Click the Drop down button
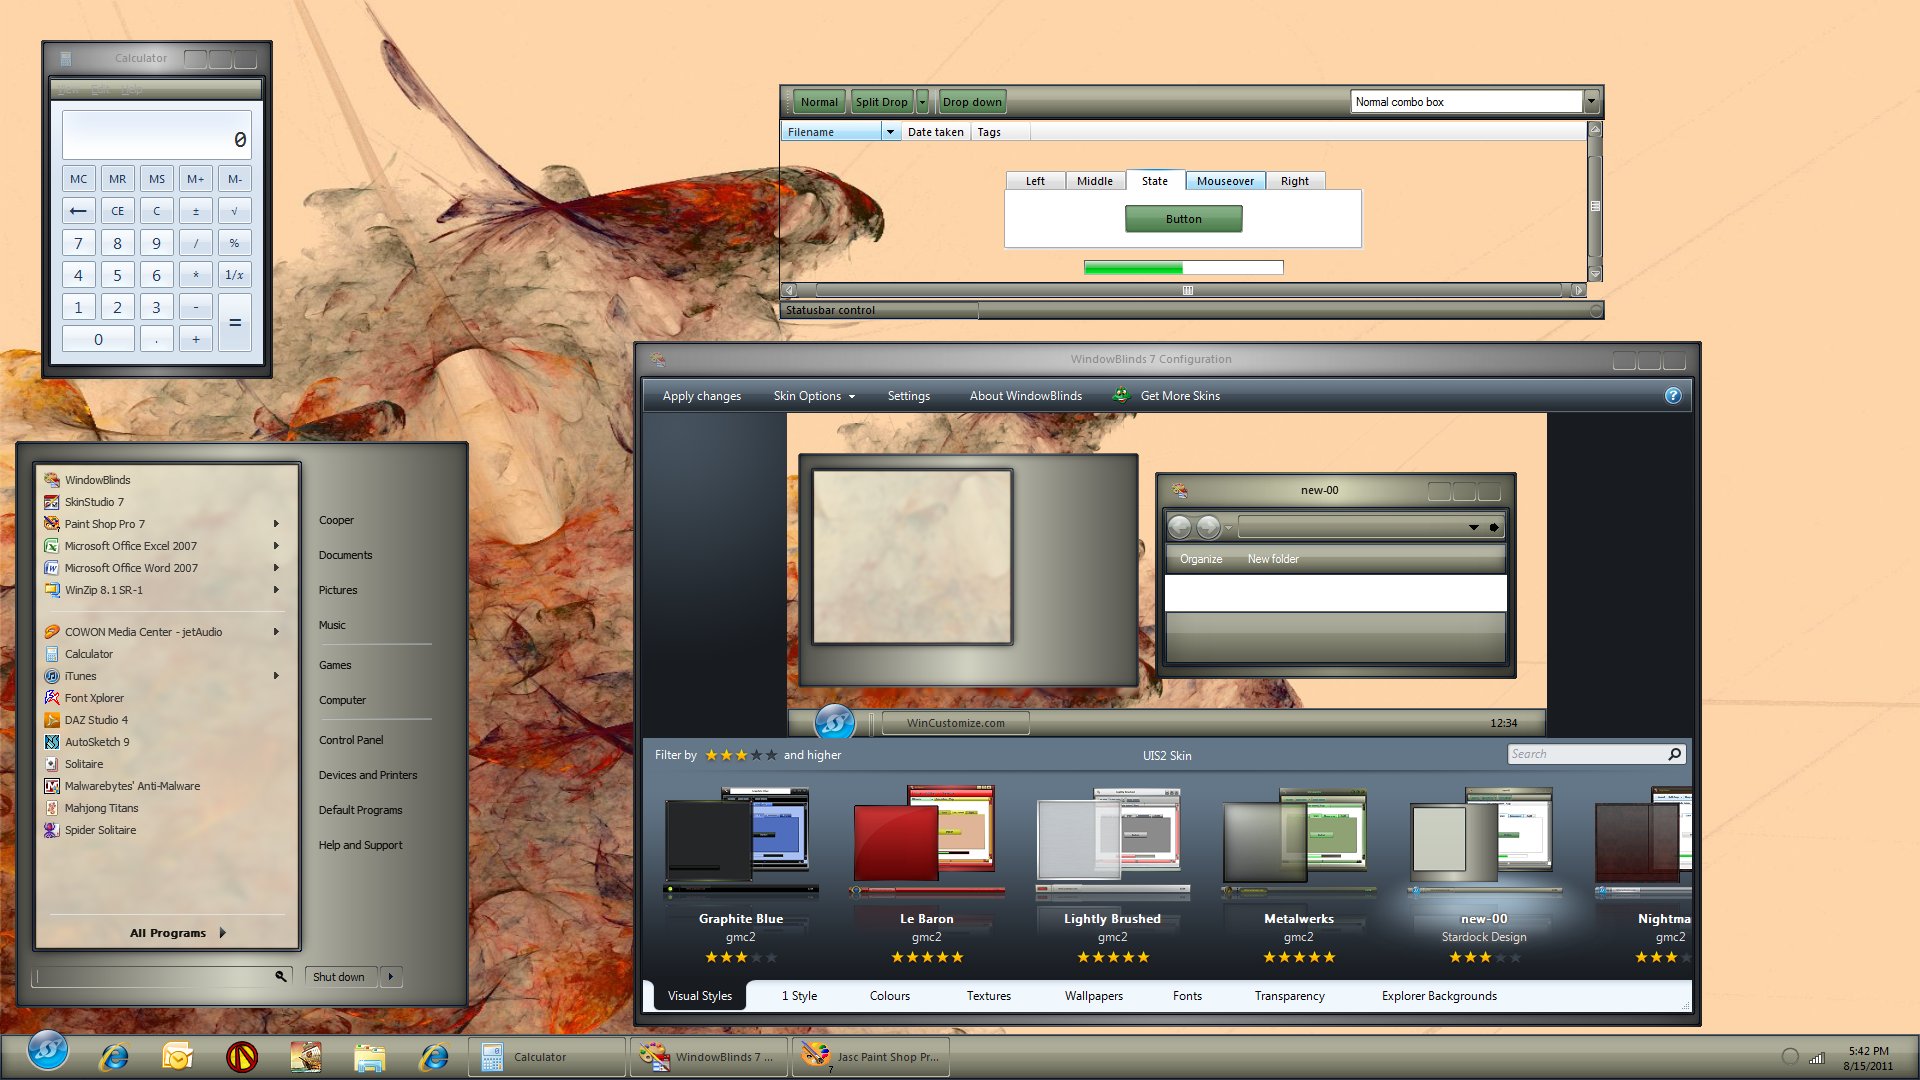Screen dimensions: 1920x1080 (x=972, y=102)
